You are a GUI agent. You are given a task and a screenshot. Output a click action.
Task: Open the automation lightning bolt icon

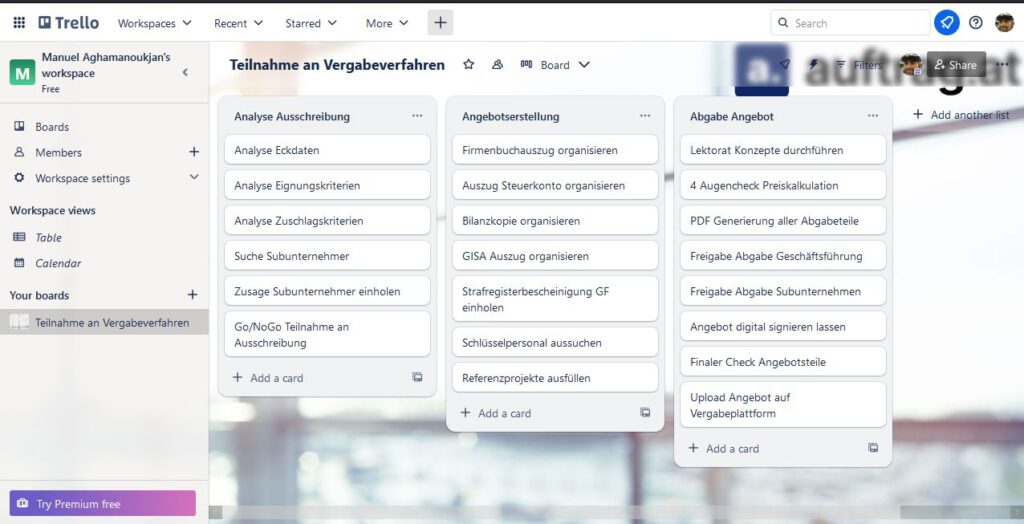pyautogui.click(x=813, y=65)
